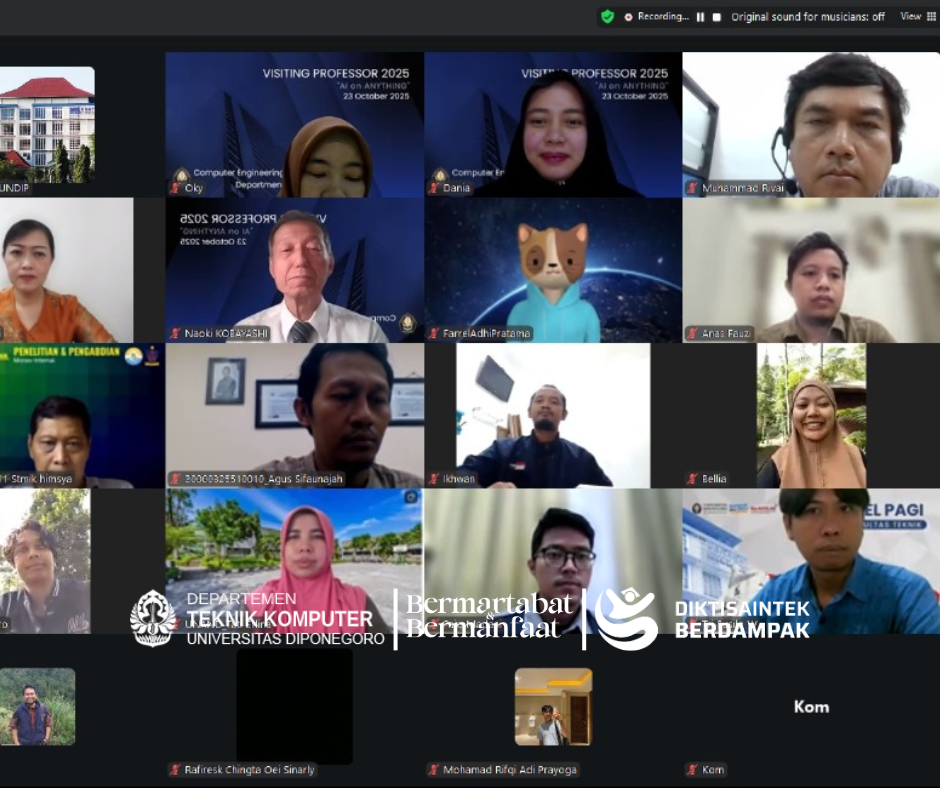
Task: Click the muted mic icon by Bellia's name
Action: pyautogui.click(x=692, y=479)
